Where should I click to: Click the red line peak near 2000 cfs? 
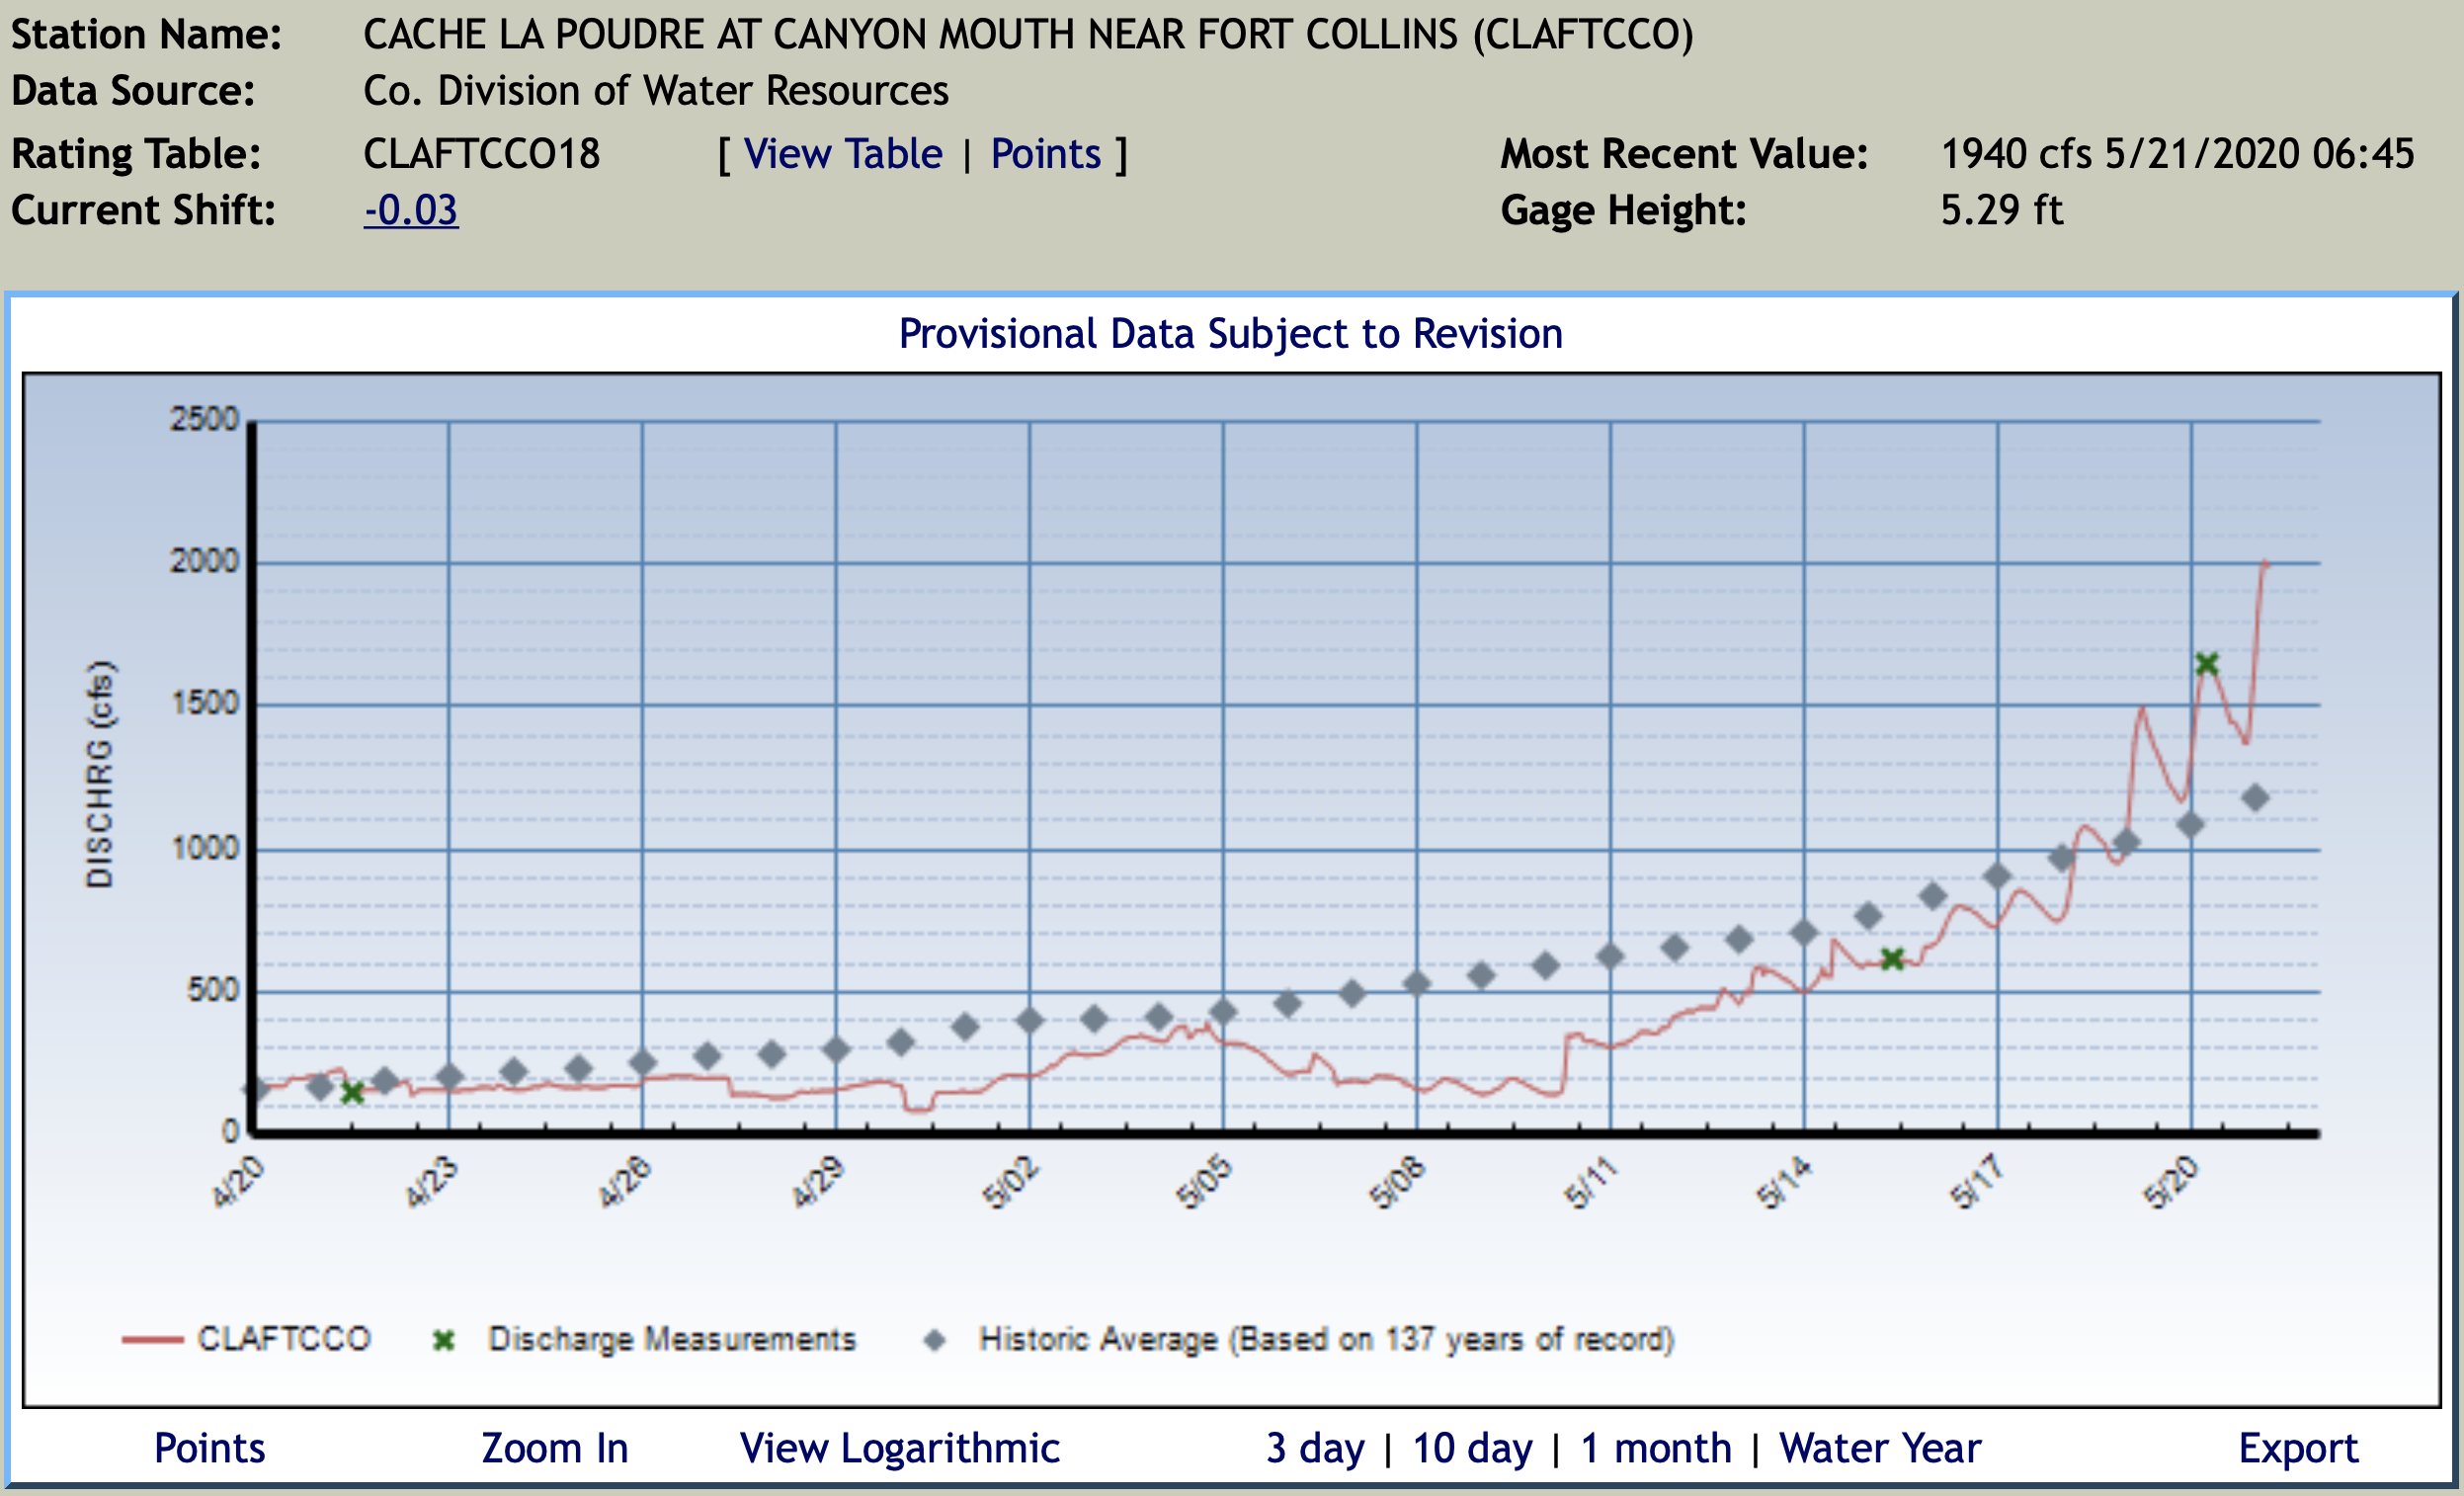click(2264, 564)
